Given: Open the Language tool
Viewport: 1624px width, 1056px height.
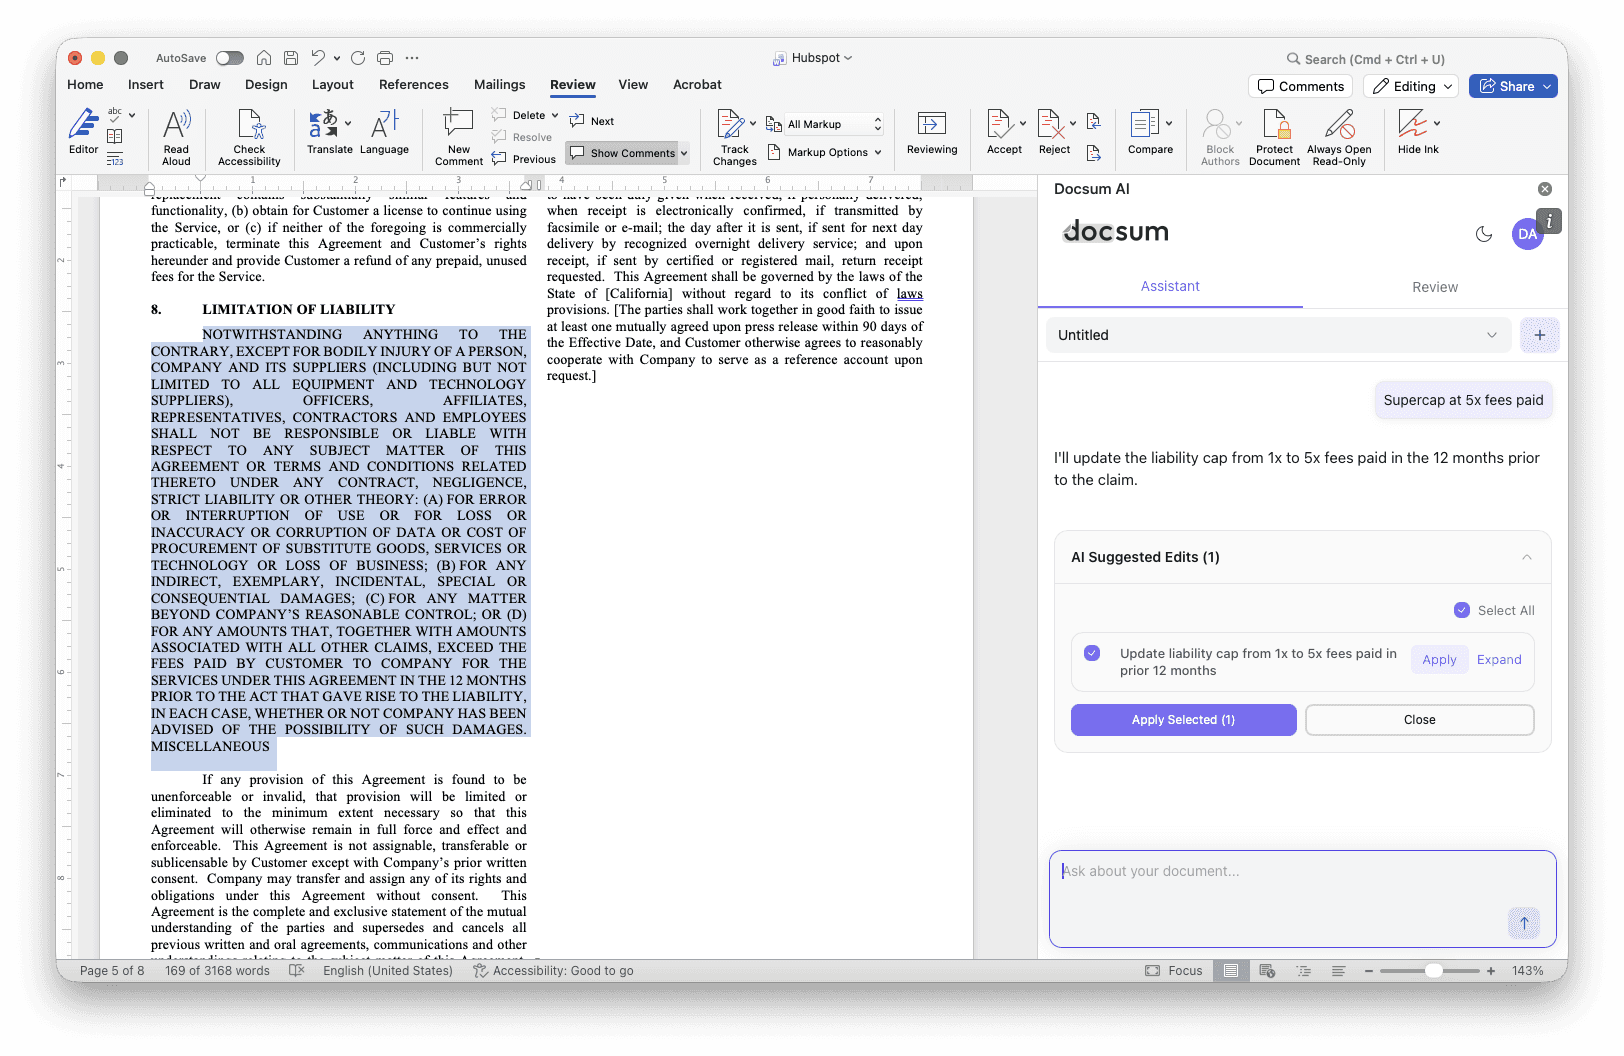Looking at the screenshot, I should point(384,134).
